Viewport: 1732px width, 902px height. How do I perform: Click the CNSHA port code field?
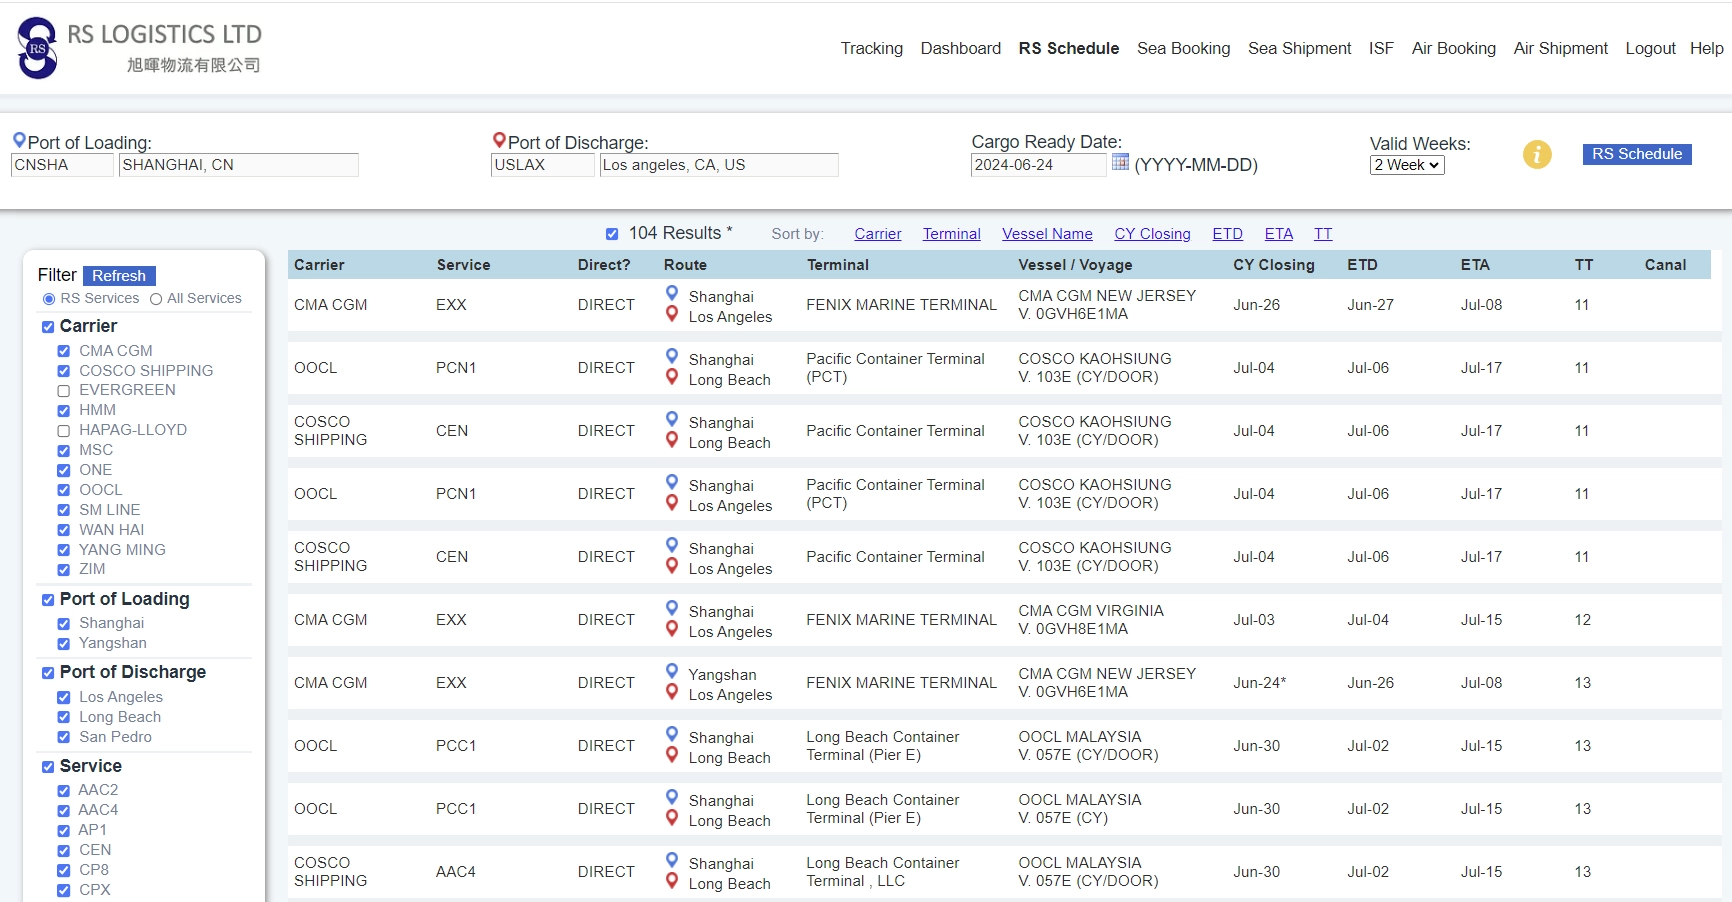coord(62,165)
